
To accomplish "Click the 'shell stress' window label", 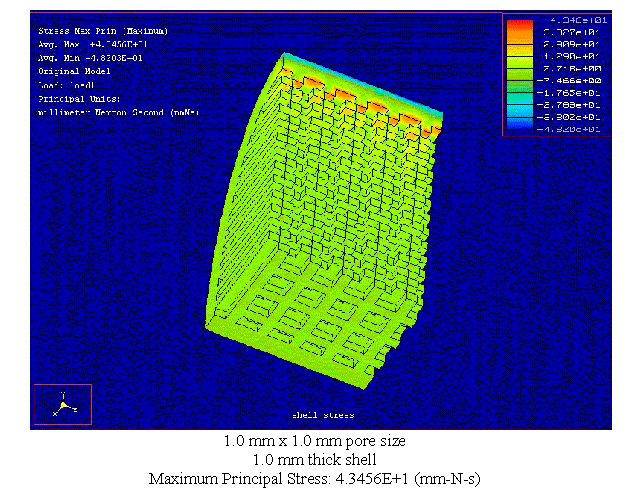I will [322, 415].
